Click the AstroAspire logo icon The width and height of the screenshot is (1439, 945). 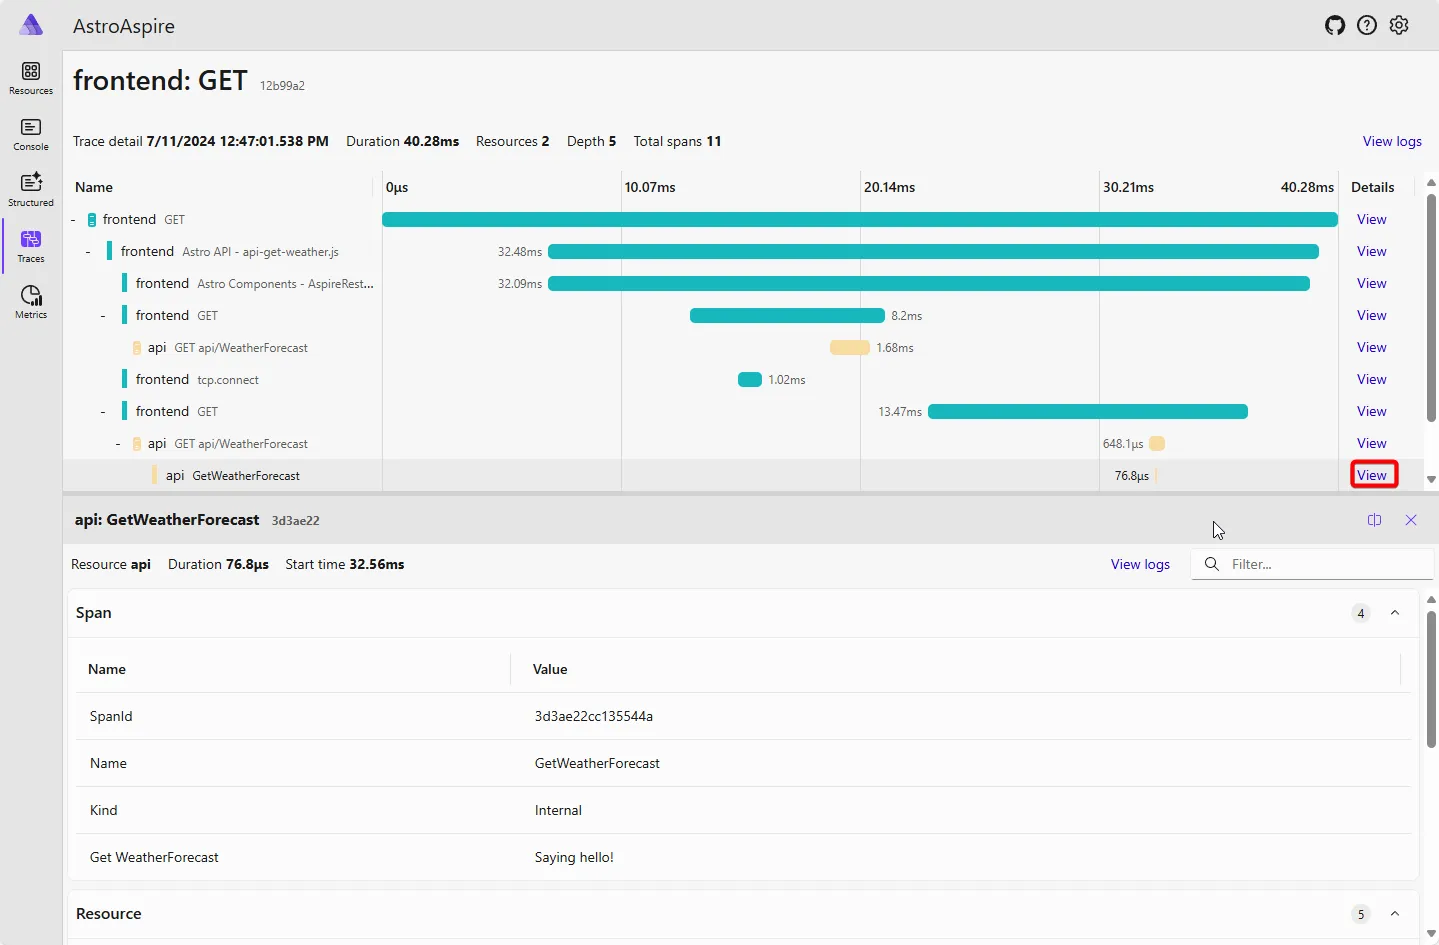31,25
